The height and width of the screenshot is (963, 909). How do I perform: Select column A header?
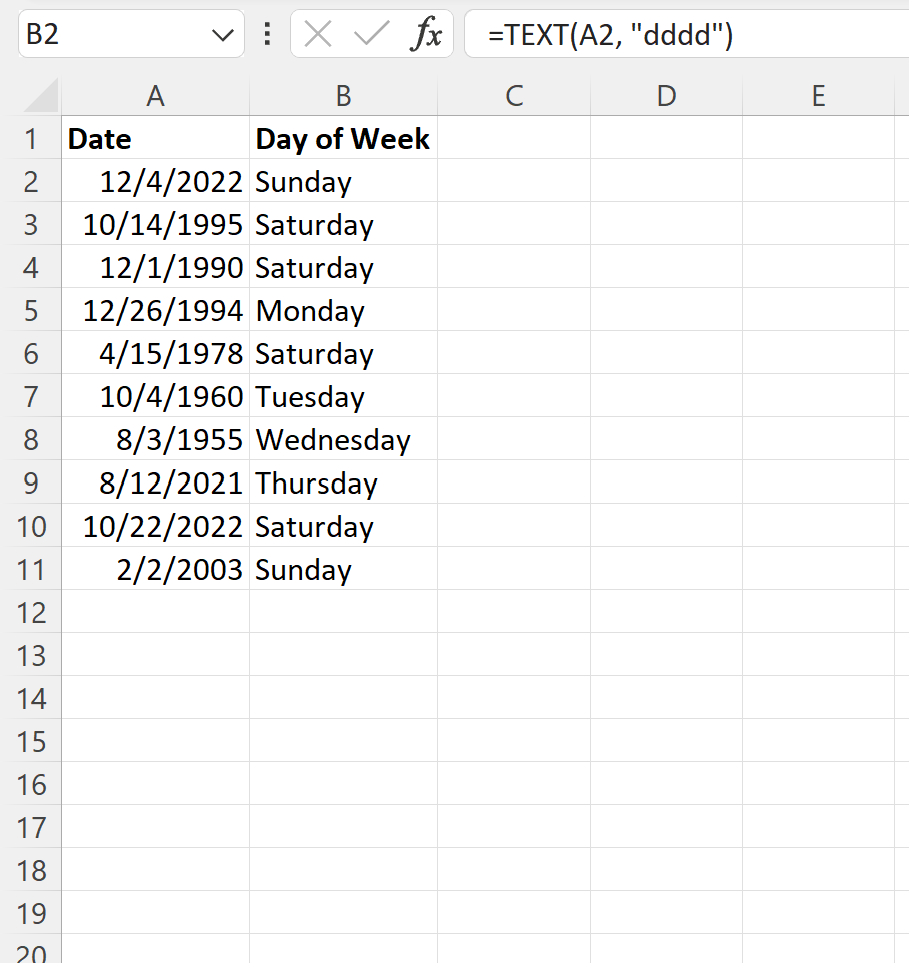click(155, 96)
